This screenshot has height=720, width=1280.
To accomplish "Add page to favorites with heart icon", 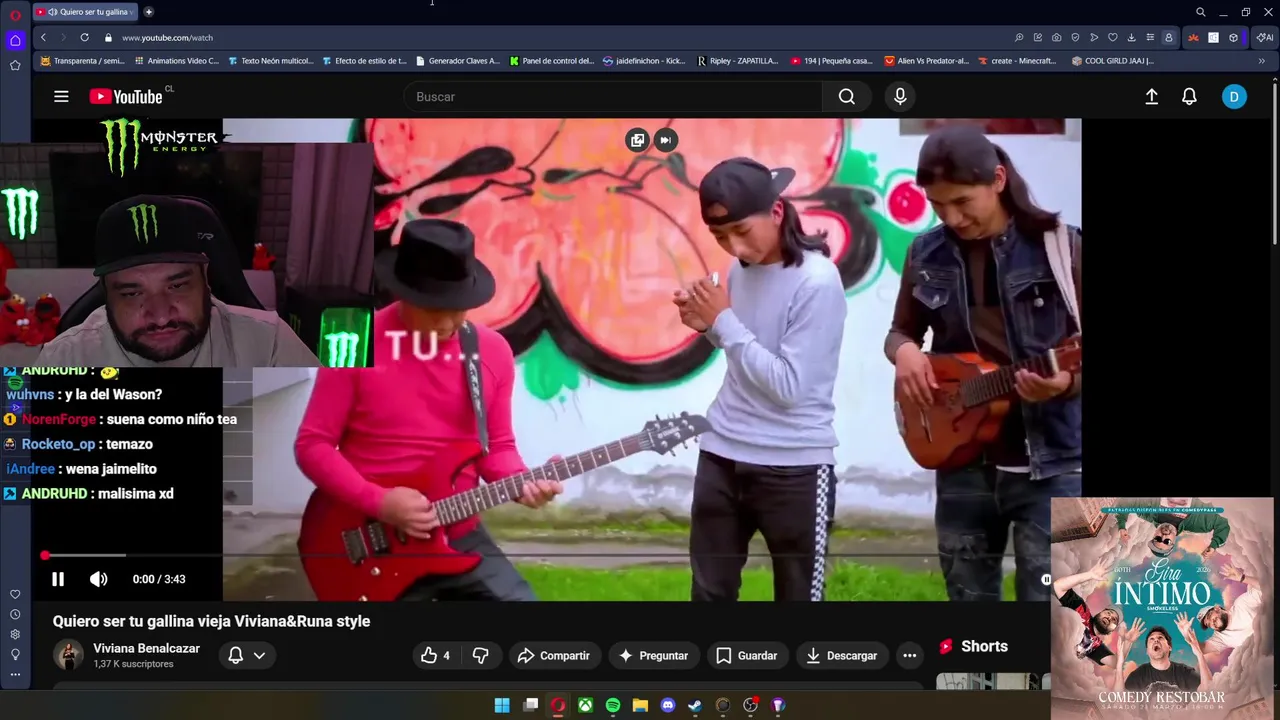I will coord(1112,37).
